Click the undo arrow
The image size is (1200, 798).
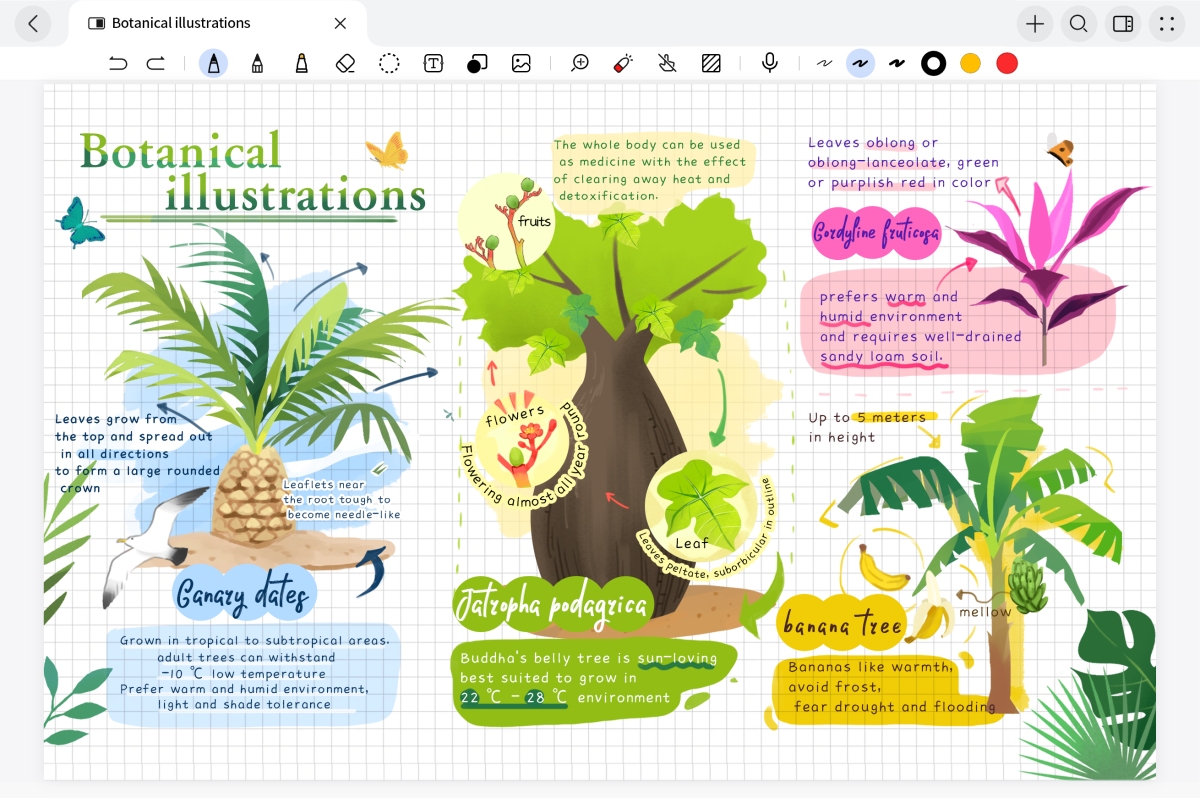point(118,64)
